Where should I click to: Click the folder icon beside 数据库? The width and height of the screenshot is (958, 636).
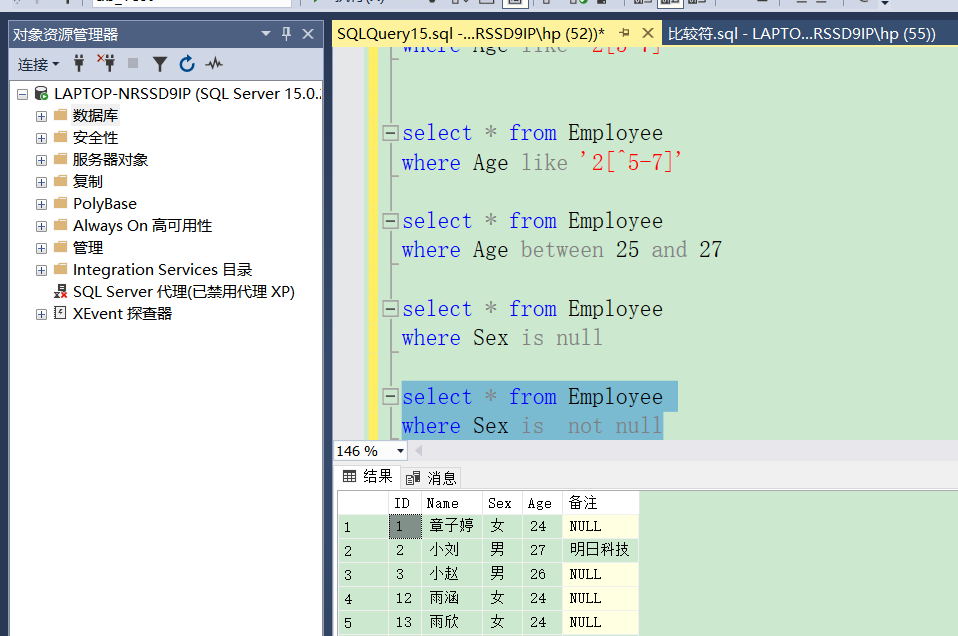click(x=60, y=115)
